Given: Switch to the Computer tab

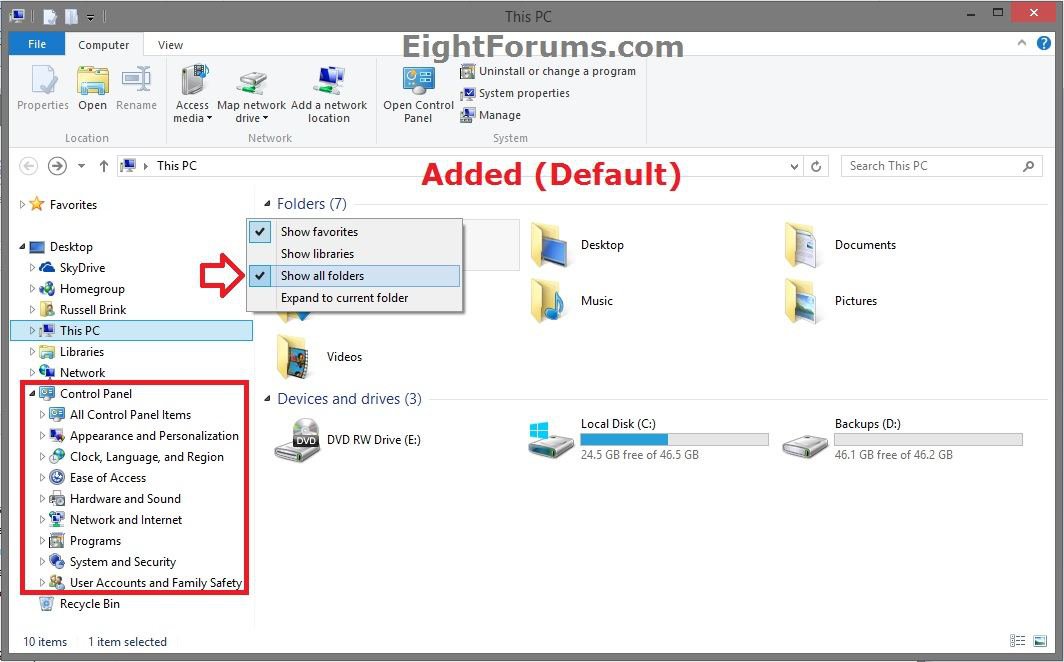Looking at the screenshot, I should click(103, 45).
